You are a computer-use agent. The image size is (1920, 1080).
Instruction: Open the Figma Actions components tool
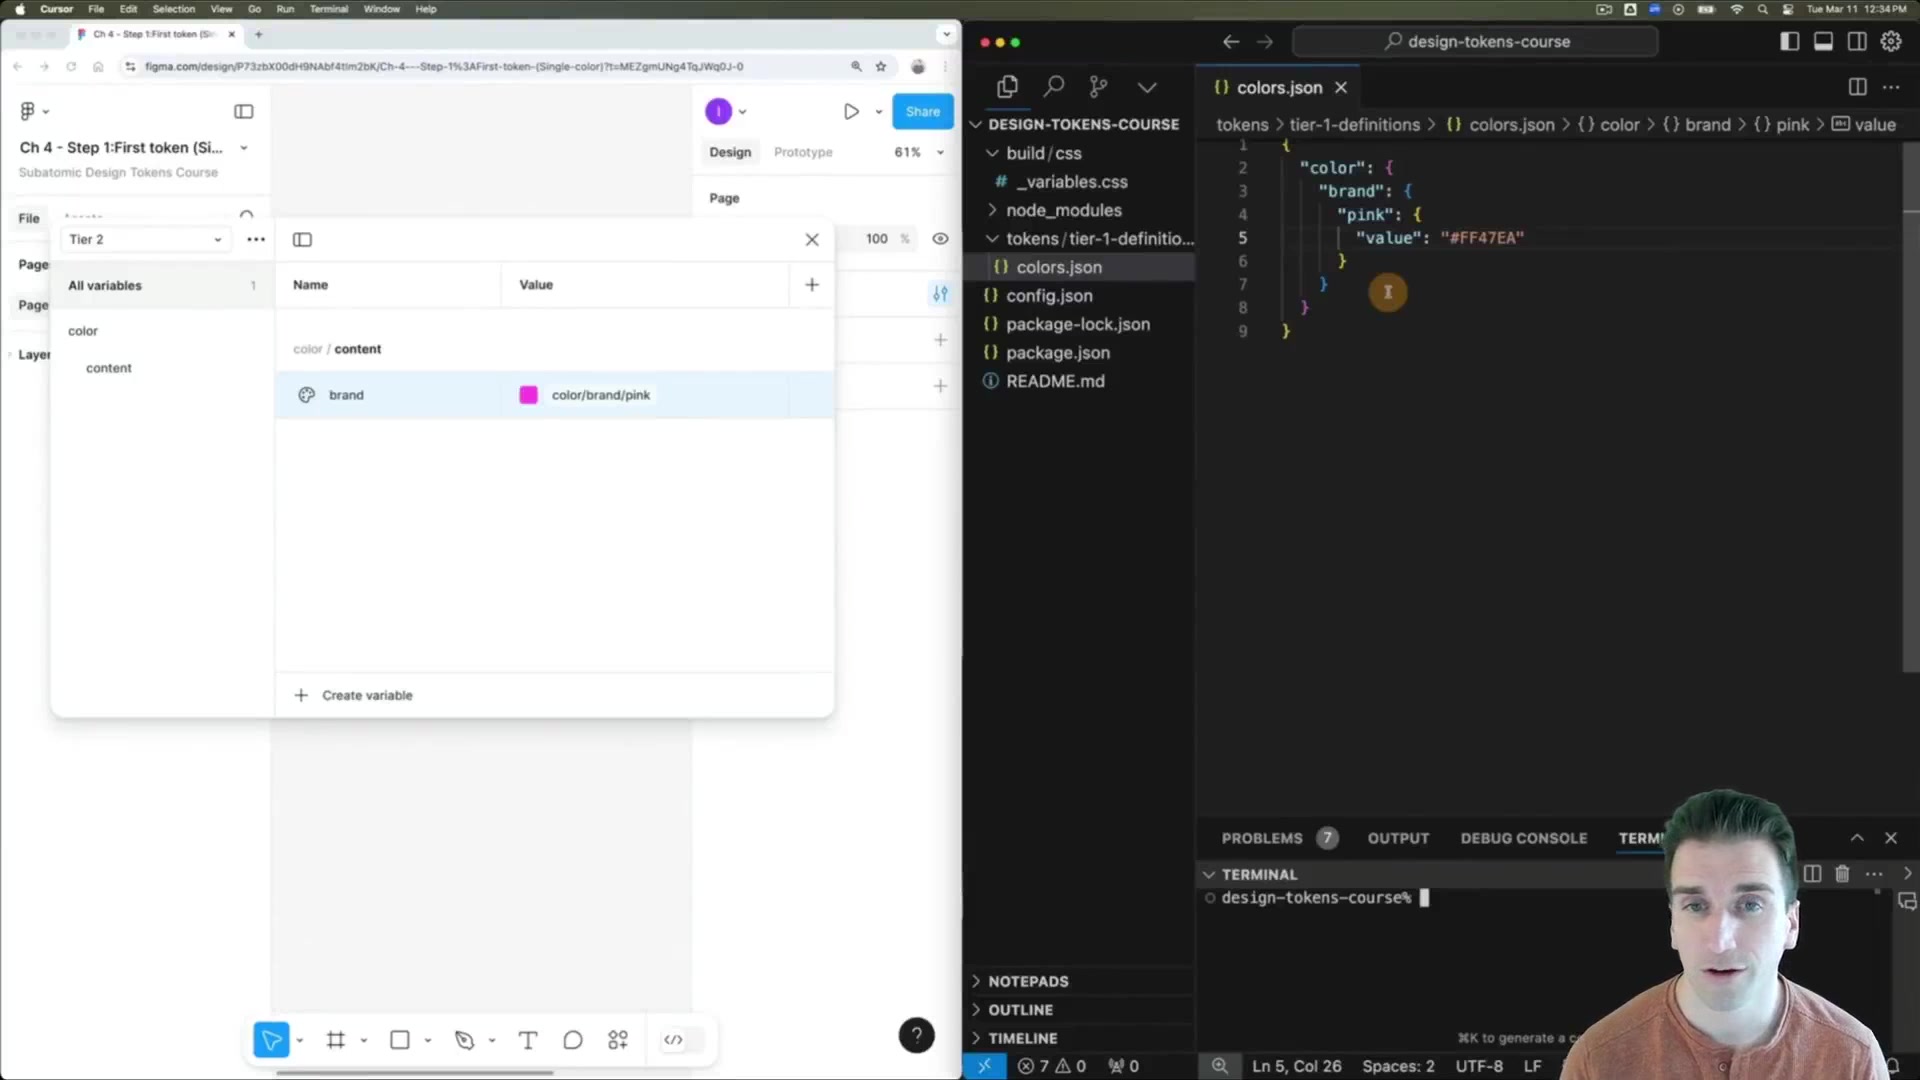click(x=618, y=1040)
